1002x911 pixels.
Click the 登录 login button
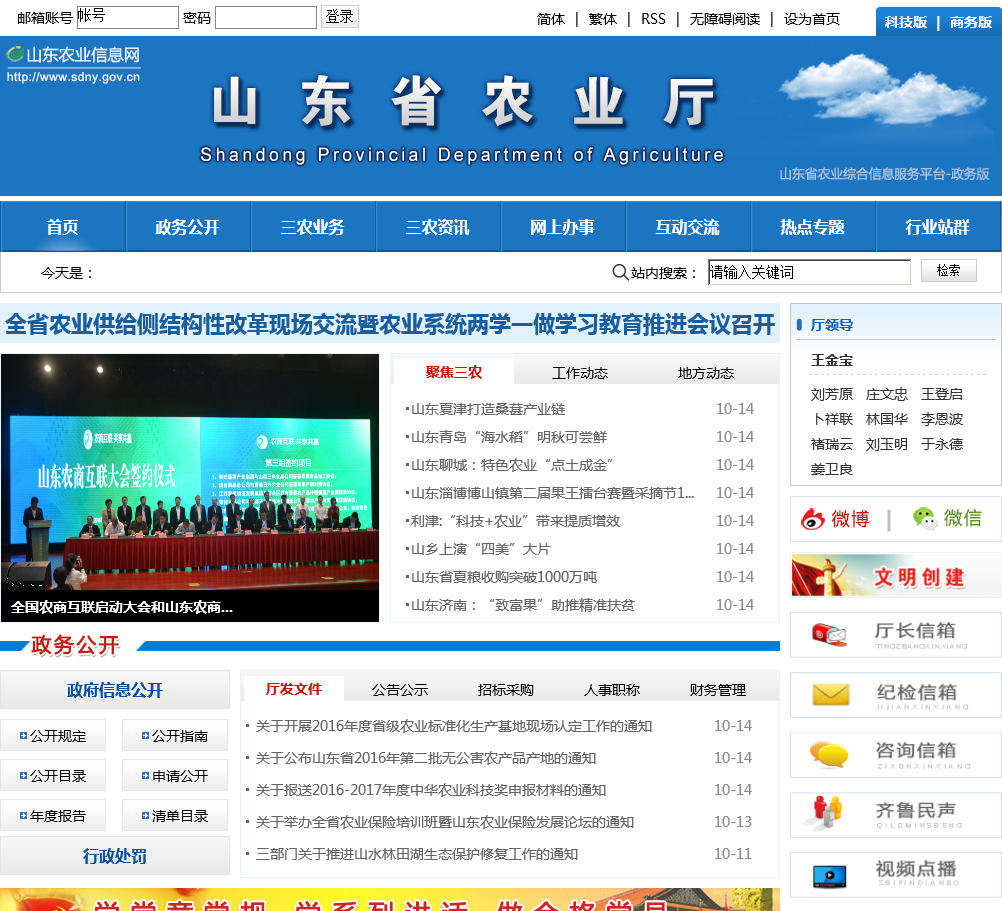pyautogui.click(x=339, y=17)
